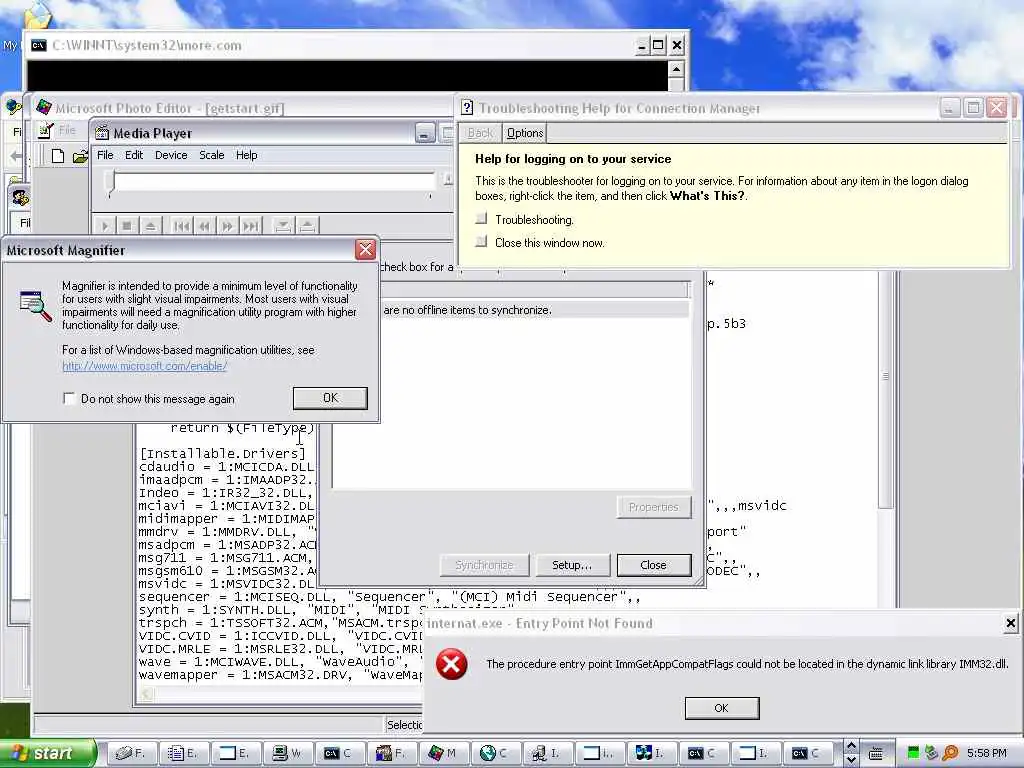Click the Play button in Media Player
The height and width of the screenshot is (768, 1024).
point(104,226)
